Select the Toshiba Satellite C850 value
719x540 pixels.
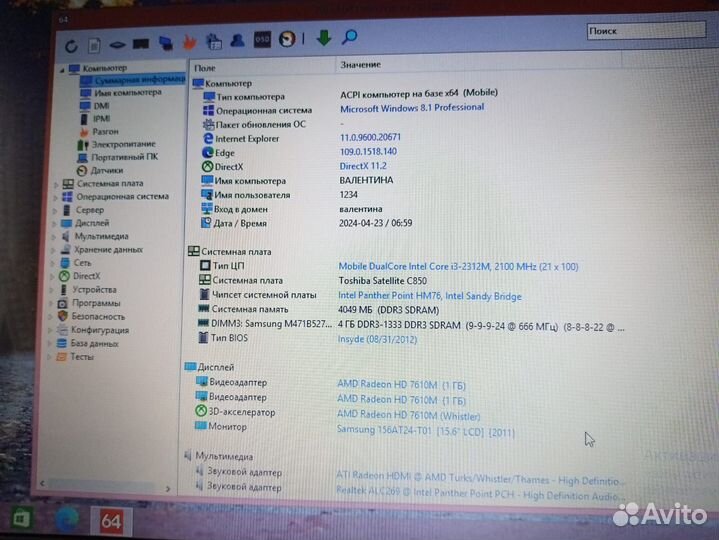click(382, 281)
